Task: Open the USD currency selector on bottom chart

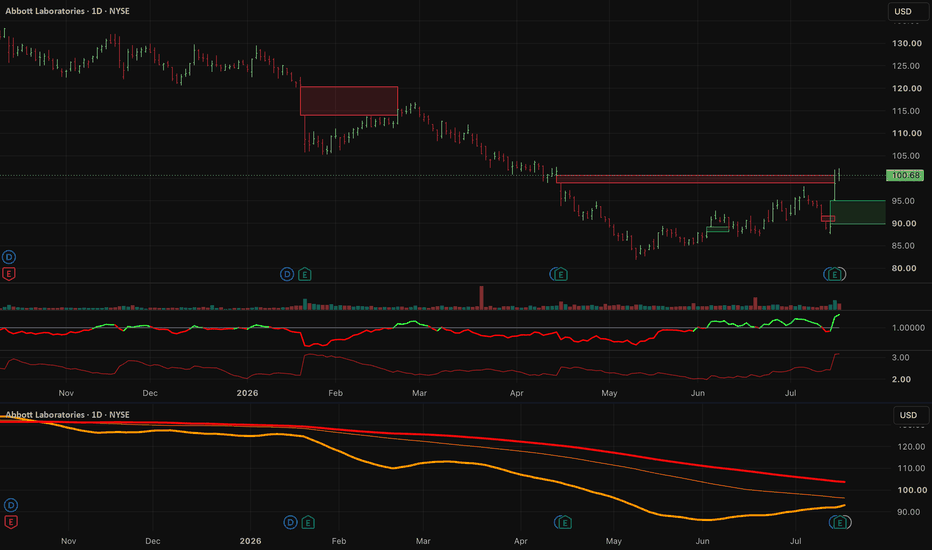Action: pos(911,415)
